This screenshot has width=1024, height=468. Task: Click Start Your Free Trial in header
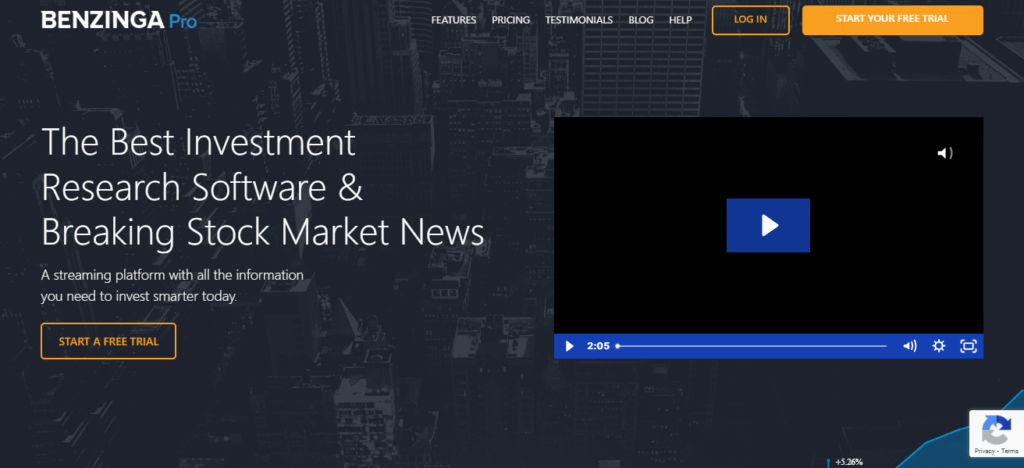(x=892, y=20)
